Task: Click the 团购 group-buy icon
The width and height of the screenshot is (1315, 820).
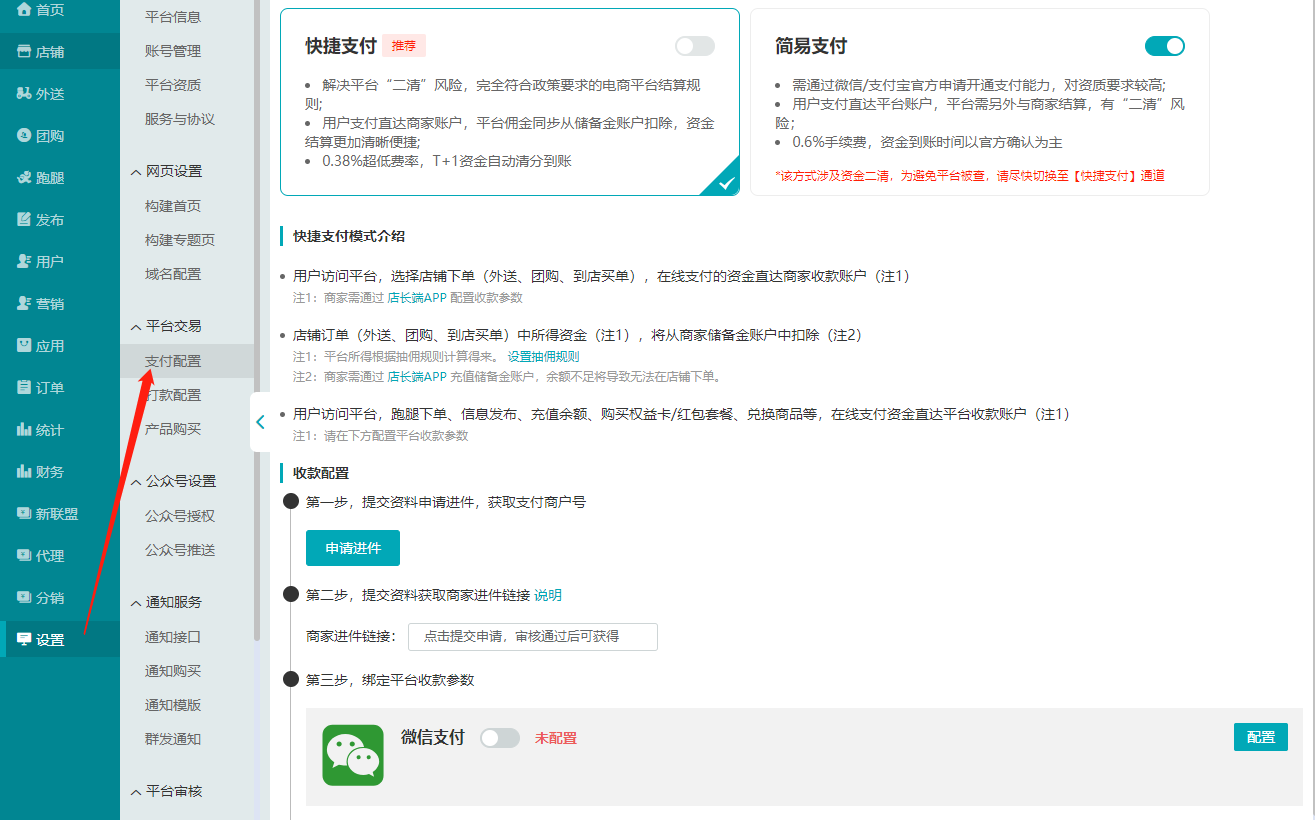Action: click(24, 135)
